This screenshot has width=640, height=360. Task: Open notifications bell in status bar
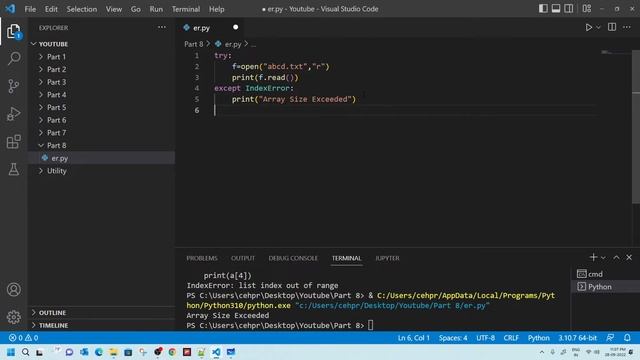pyautogui.click(x=627, y=338)
